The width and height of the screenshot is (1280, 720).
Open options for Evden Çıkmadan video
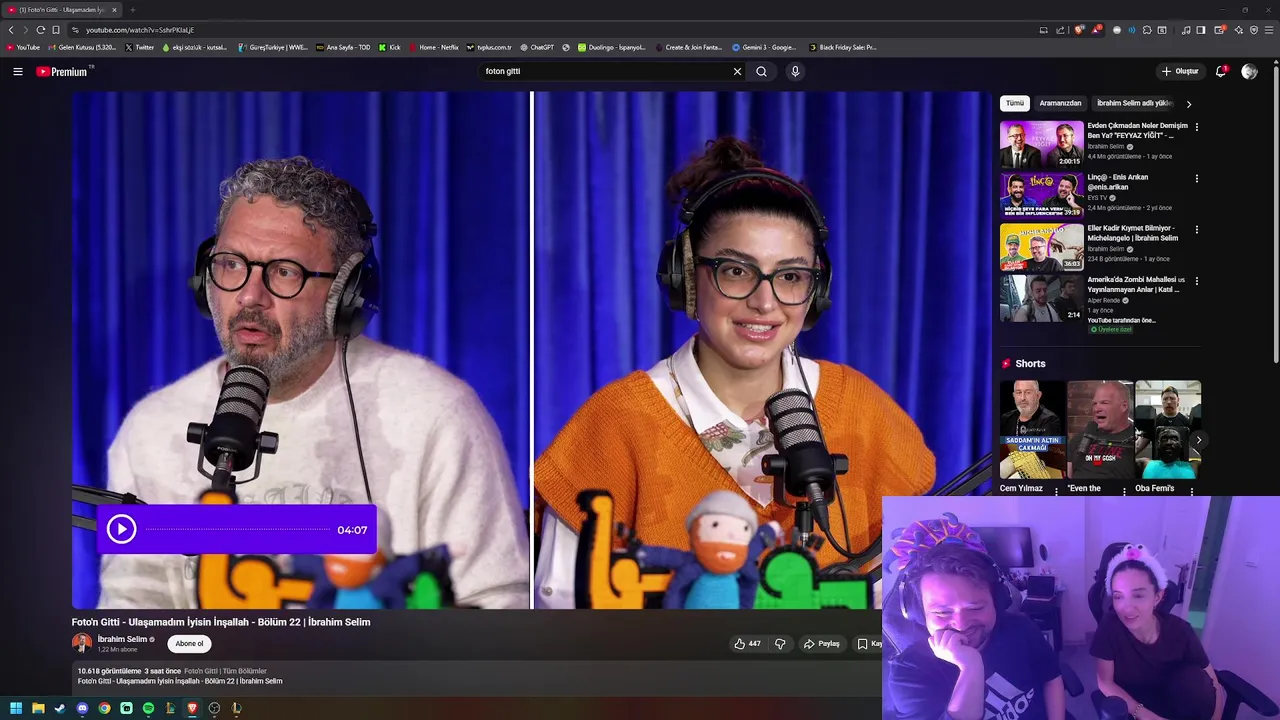1197,127
